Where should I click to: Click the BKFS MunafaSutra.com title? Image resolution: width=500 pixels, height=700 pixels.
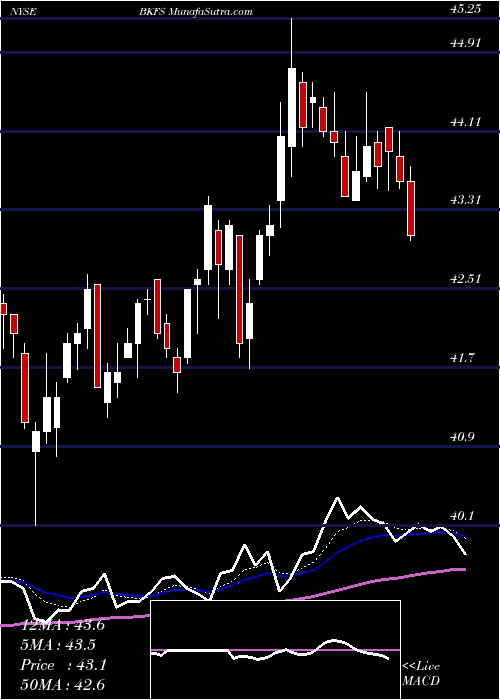195,11
